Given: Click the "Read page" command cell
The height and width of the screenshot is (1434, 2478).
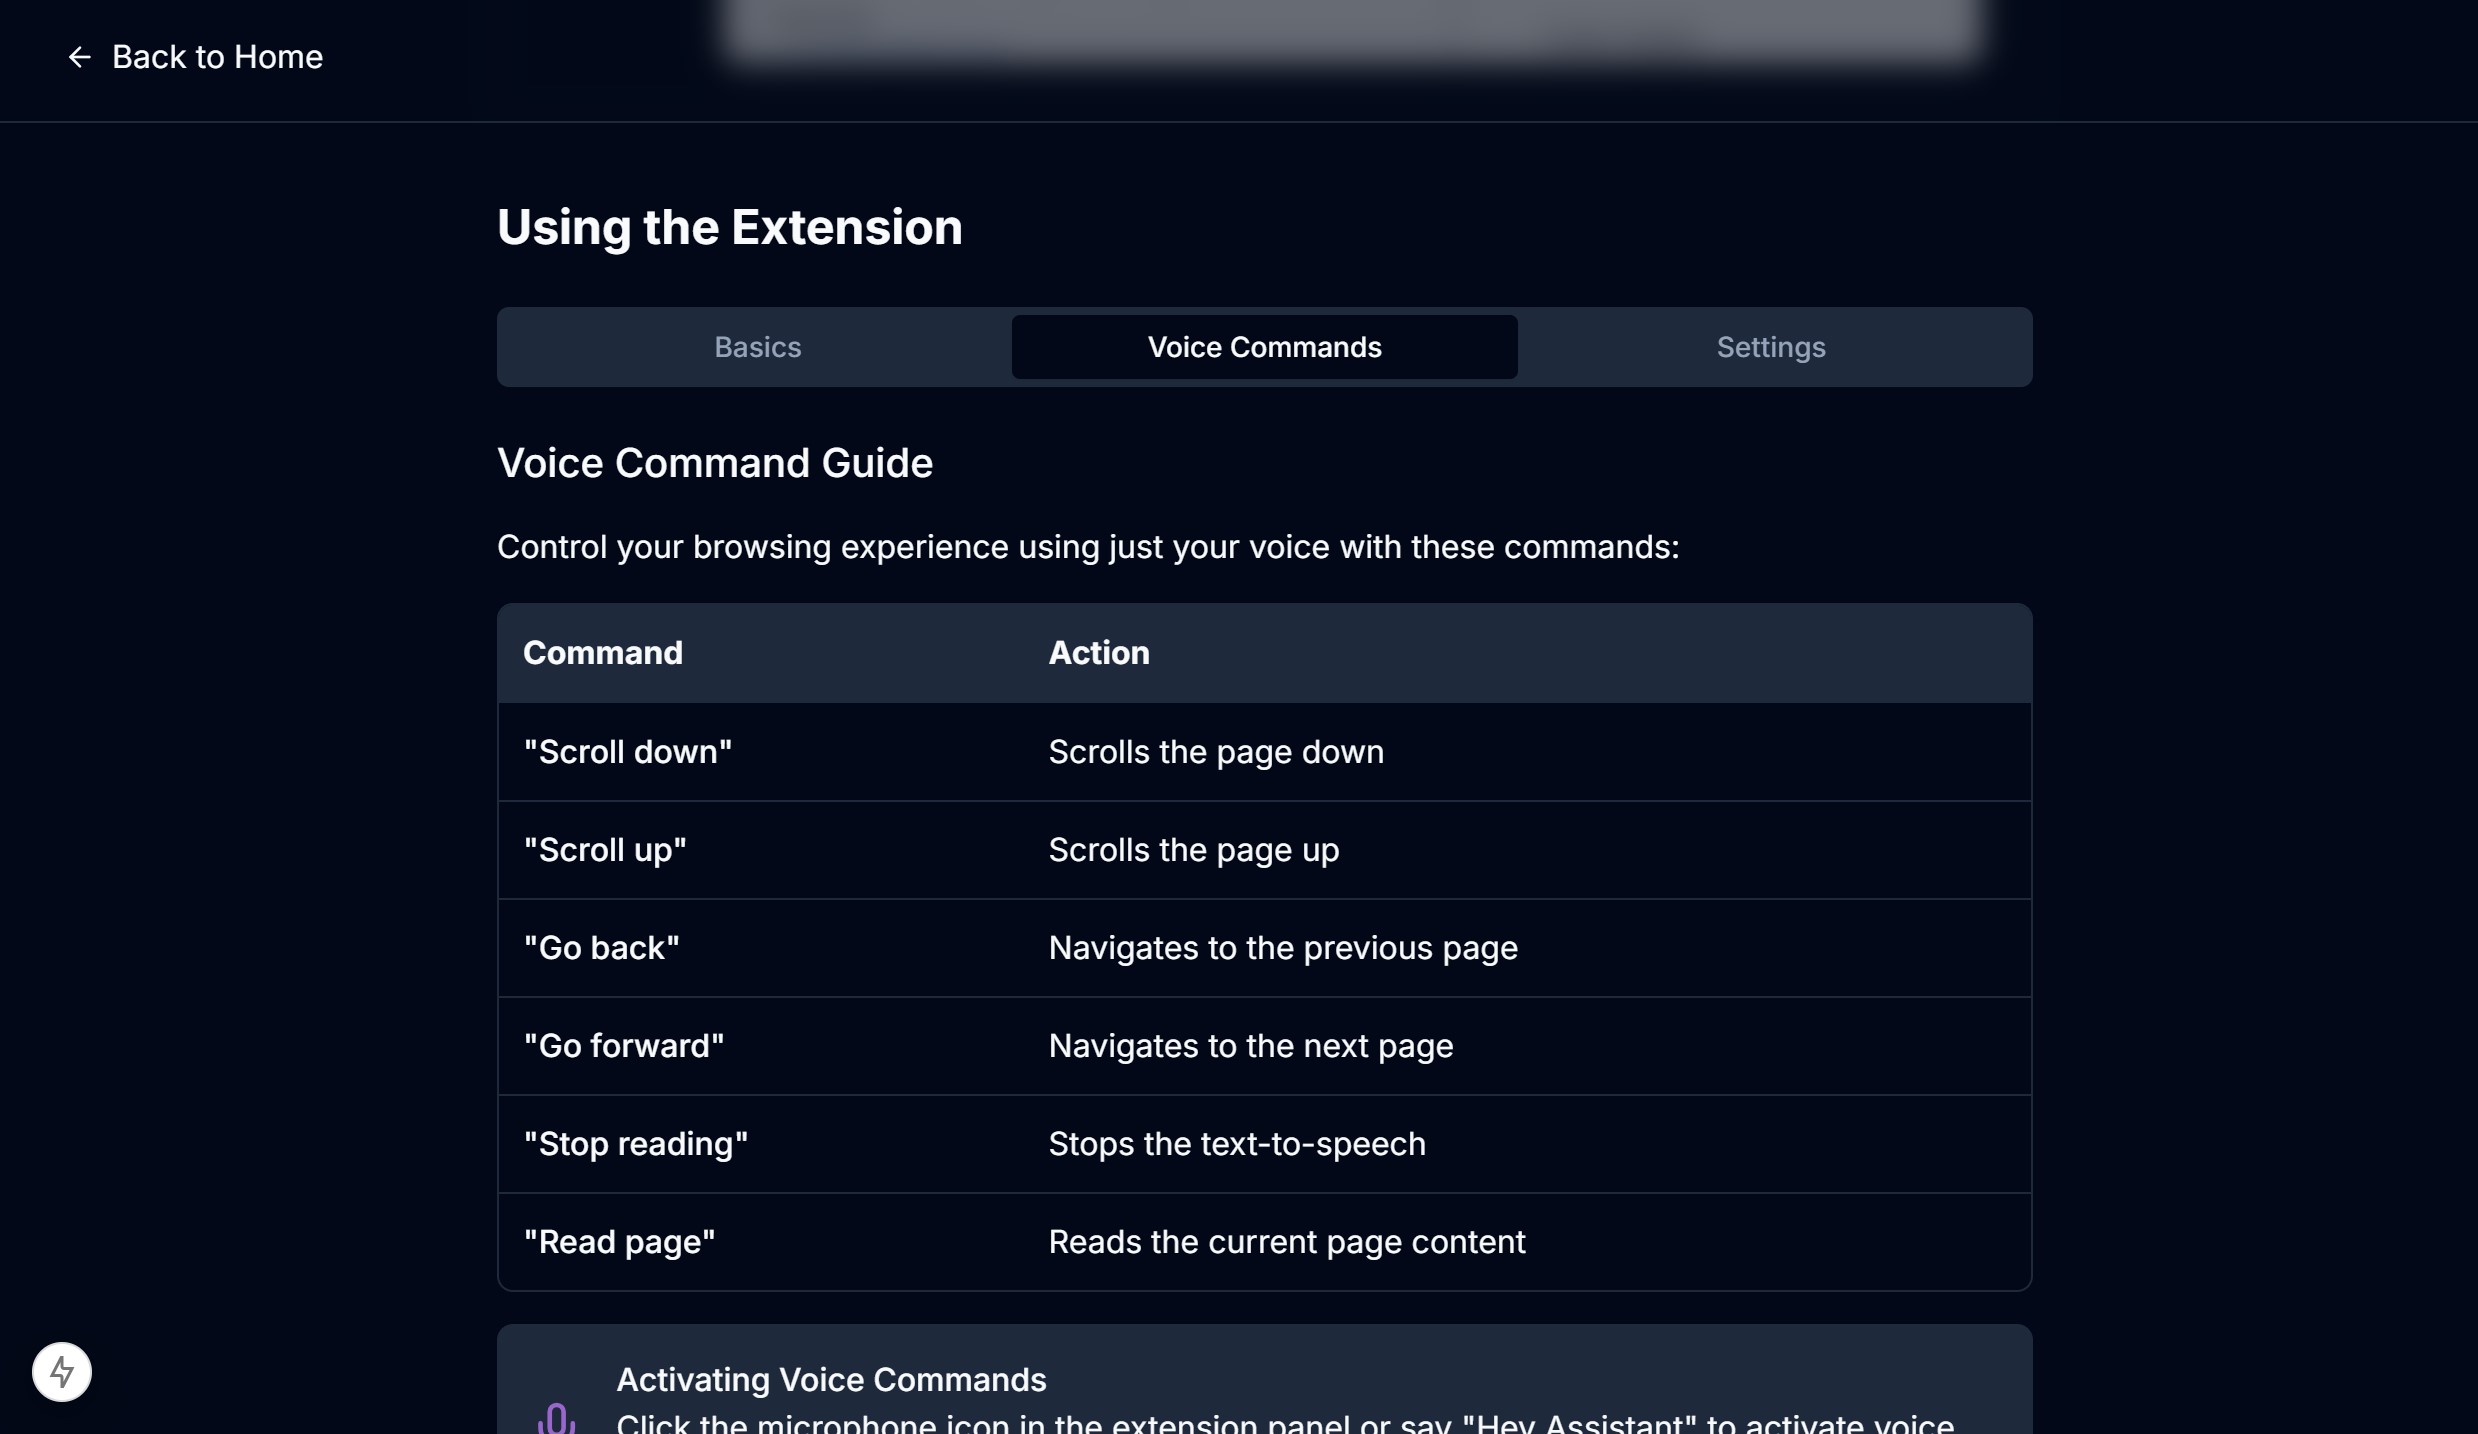Looking at the screenshot, I should click(619, 1242).
